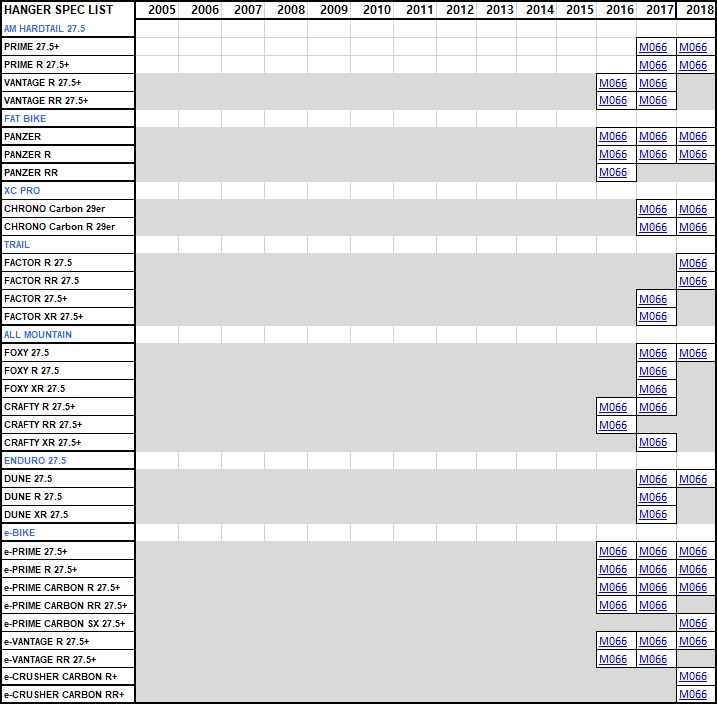Open e-VANTAGE R 27.5+ 2018 M066 link

tap(693, 641)
